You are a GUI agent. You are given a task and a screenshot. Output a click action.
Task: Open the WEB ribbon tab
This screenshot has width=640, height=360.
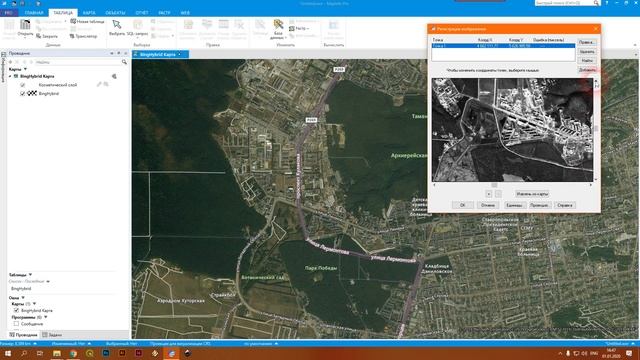185,13
